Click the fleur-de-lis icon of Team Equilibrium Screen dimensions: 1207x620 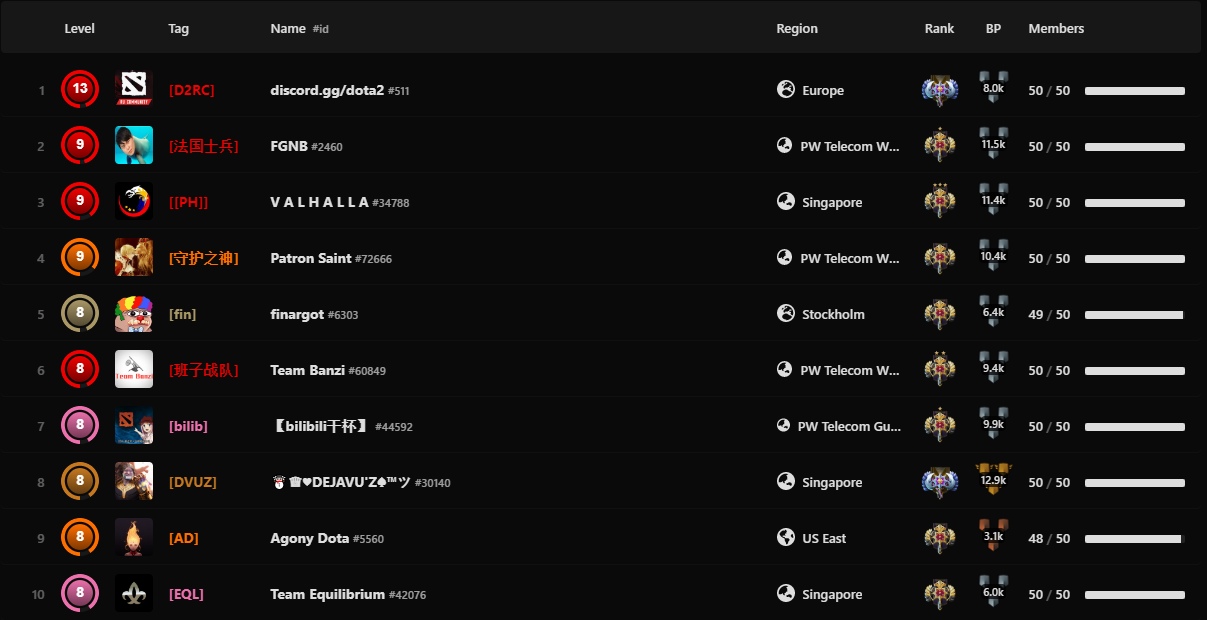[x=134, y=593]
